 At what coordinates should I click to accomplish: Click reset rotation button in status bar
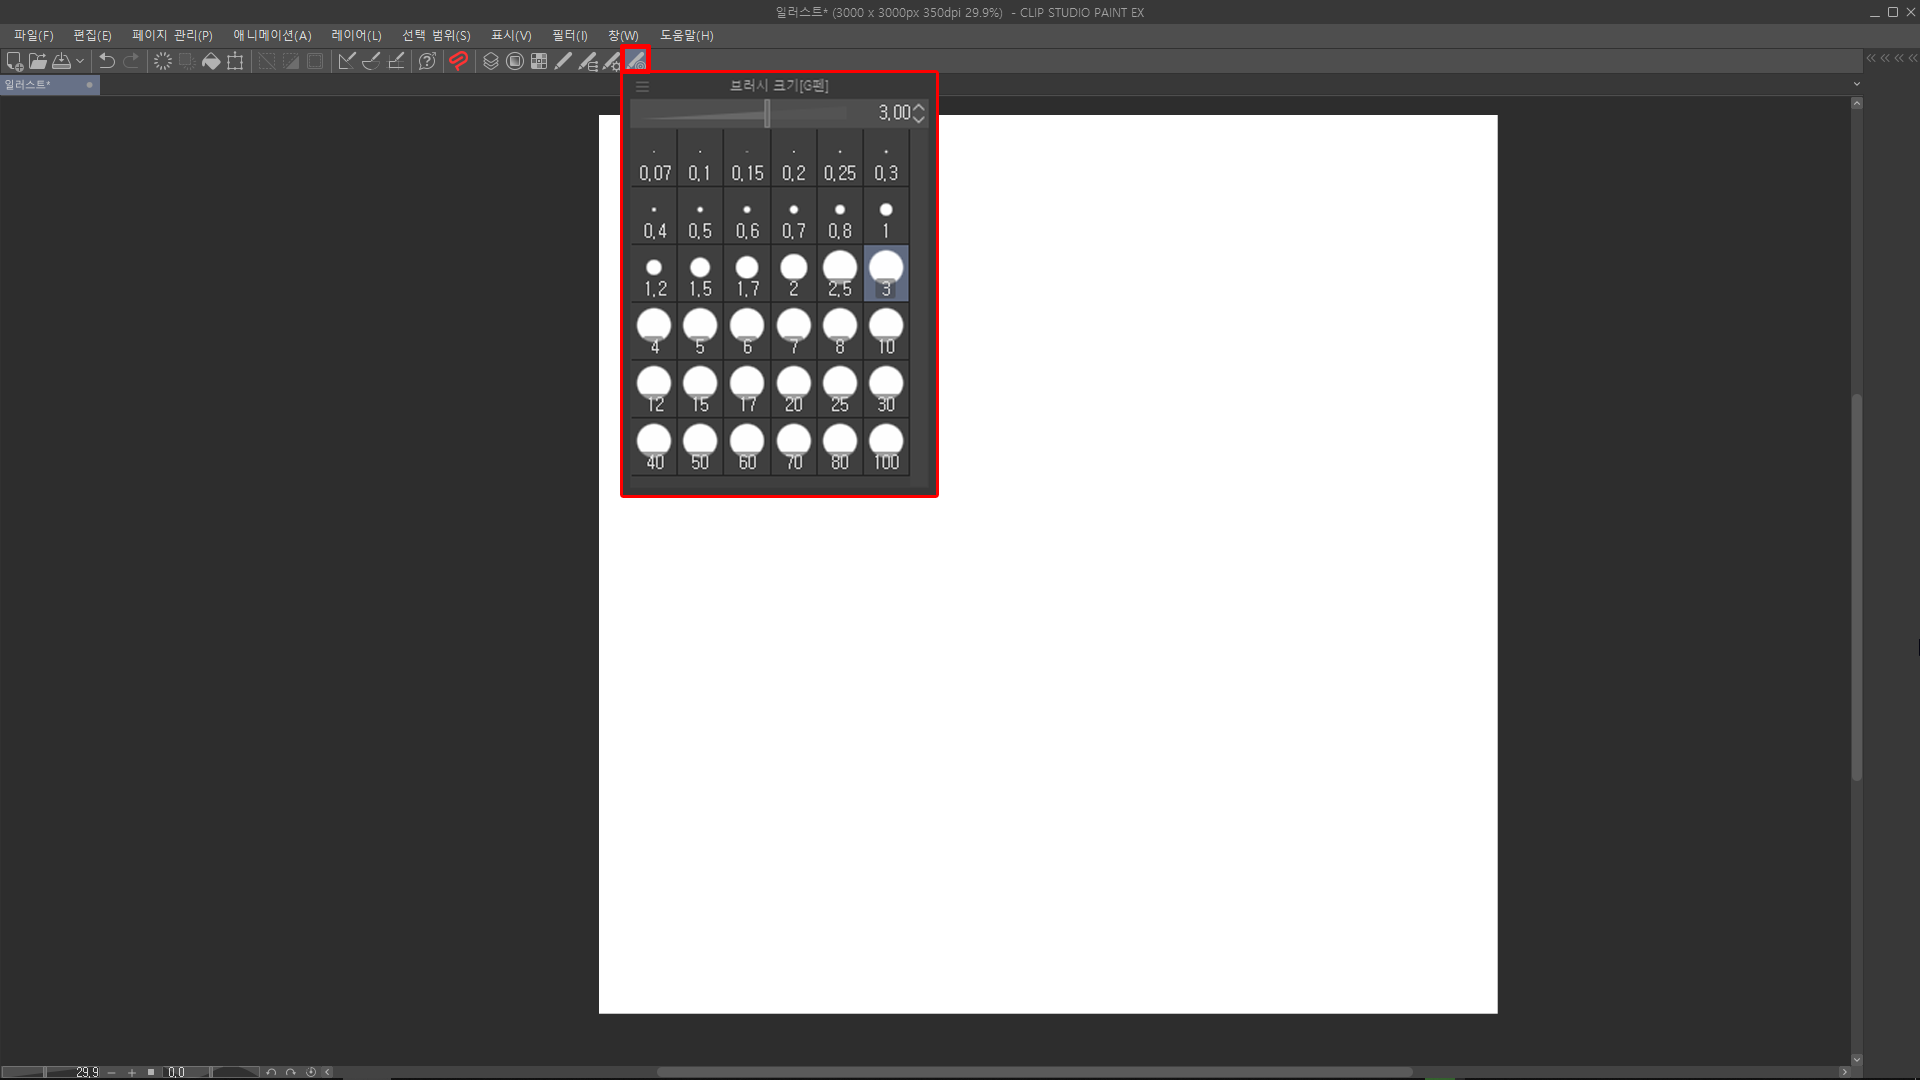pos(311,1072)
